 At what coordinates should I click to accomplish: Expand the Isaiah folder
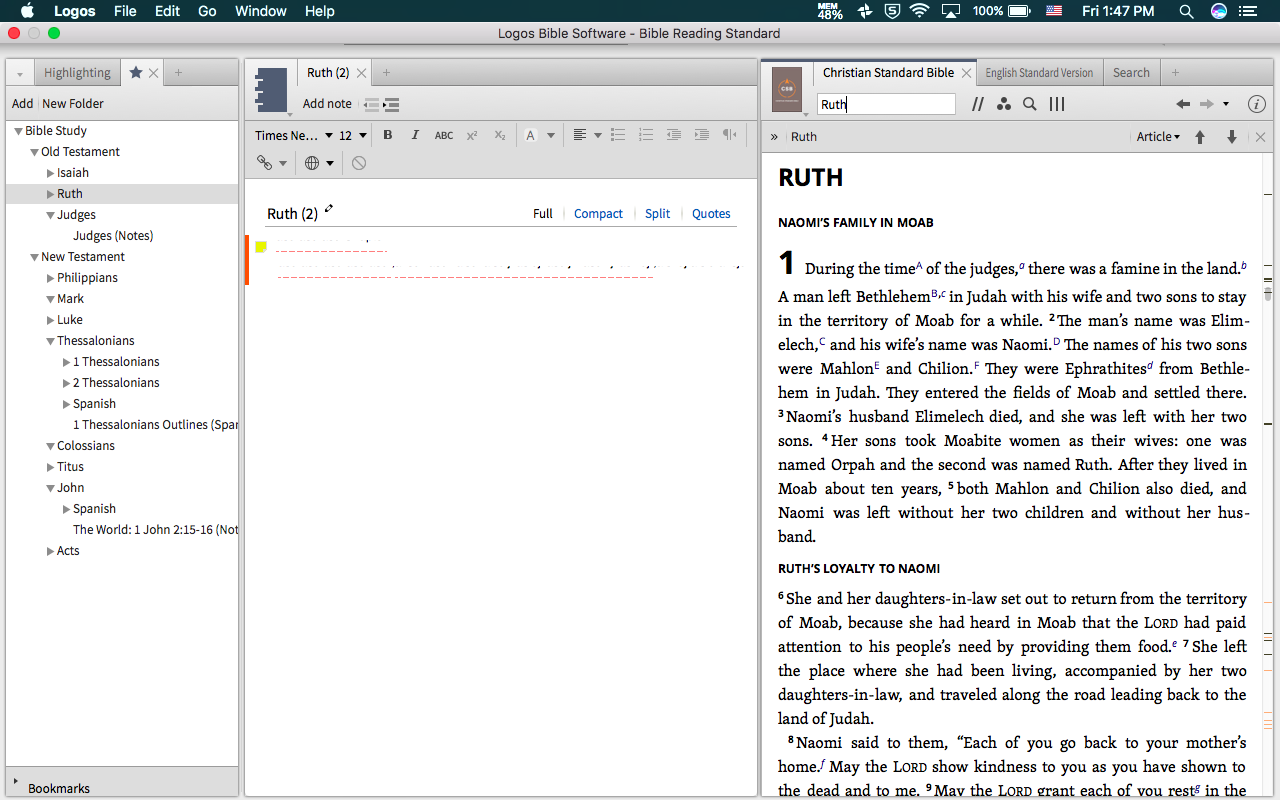50,173
